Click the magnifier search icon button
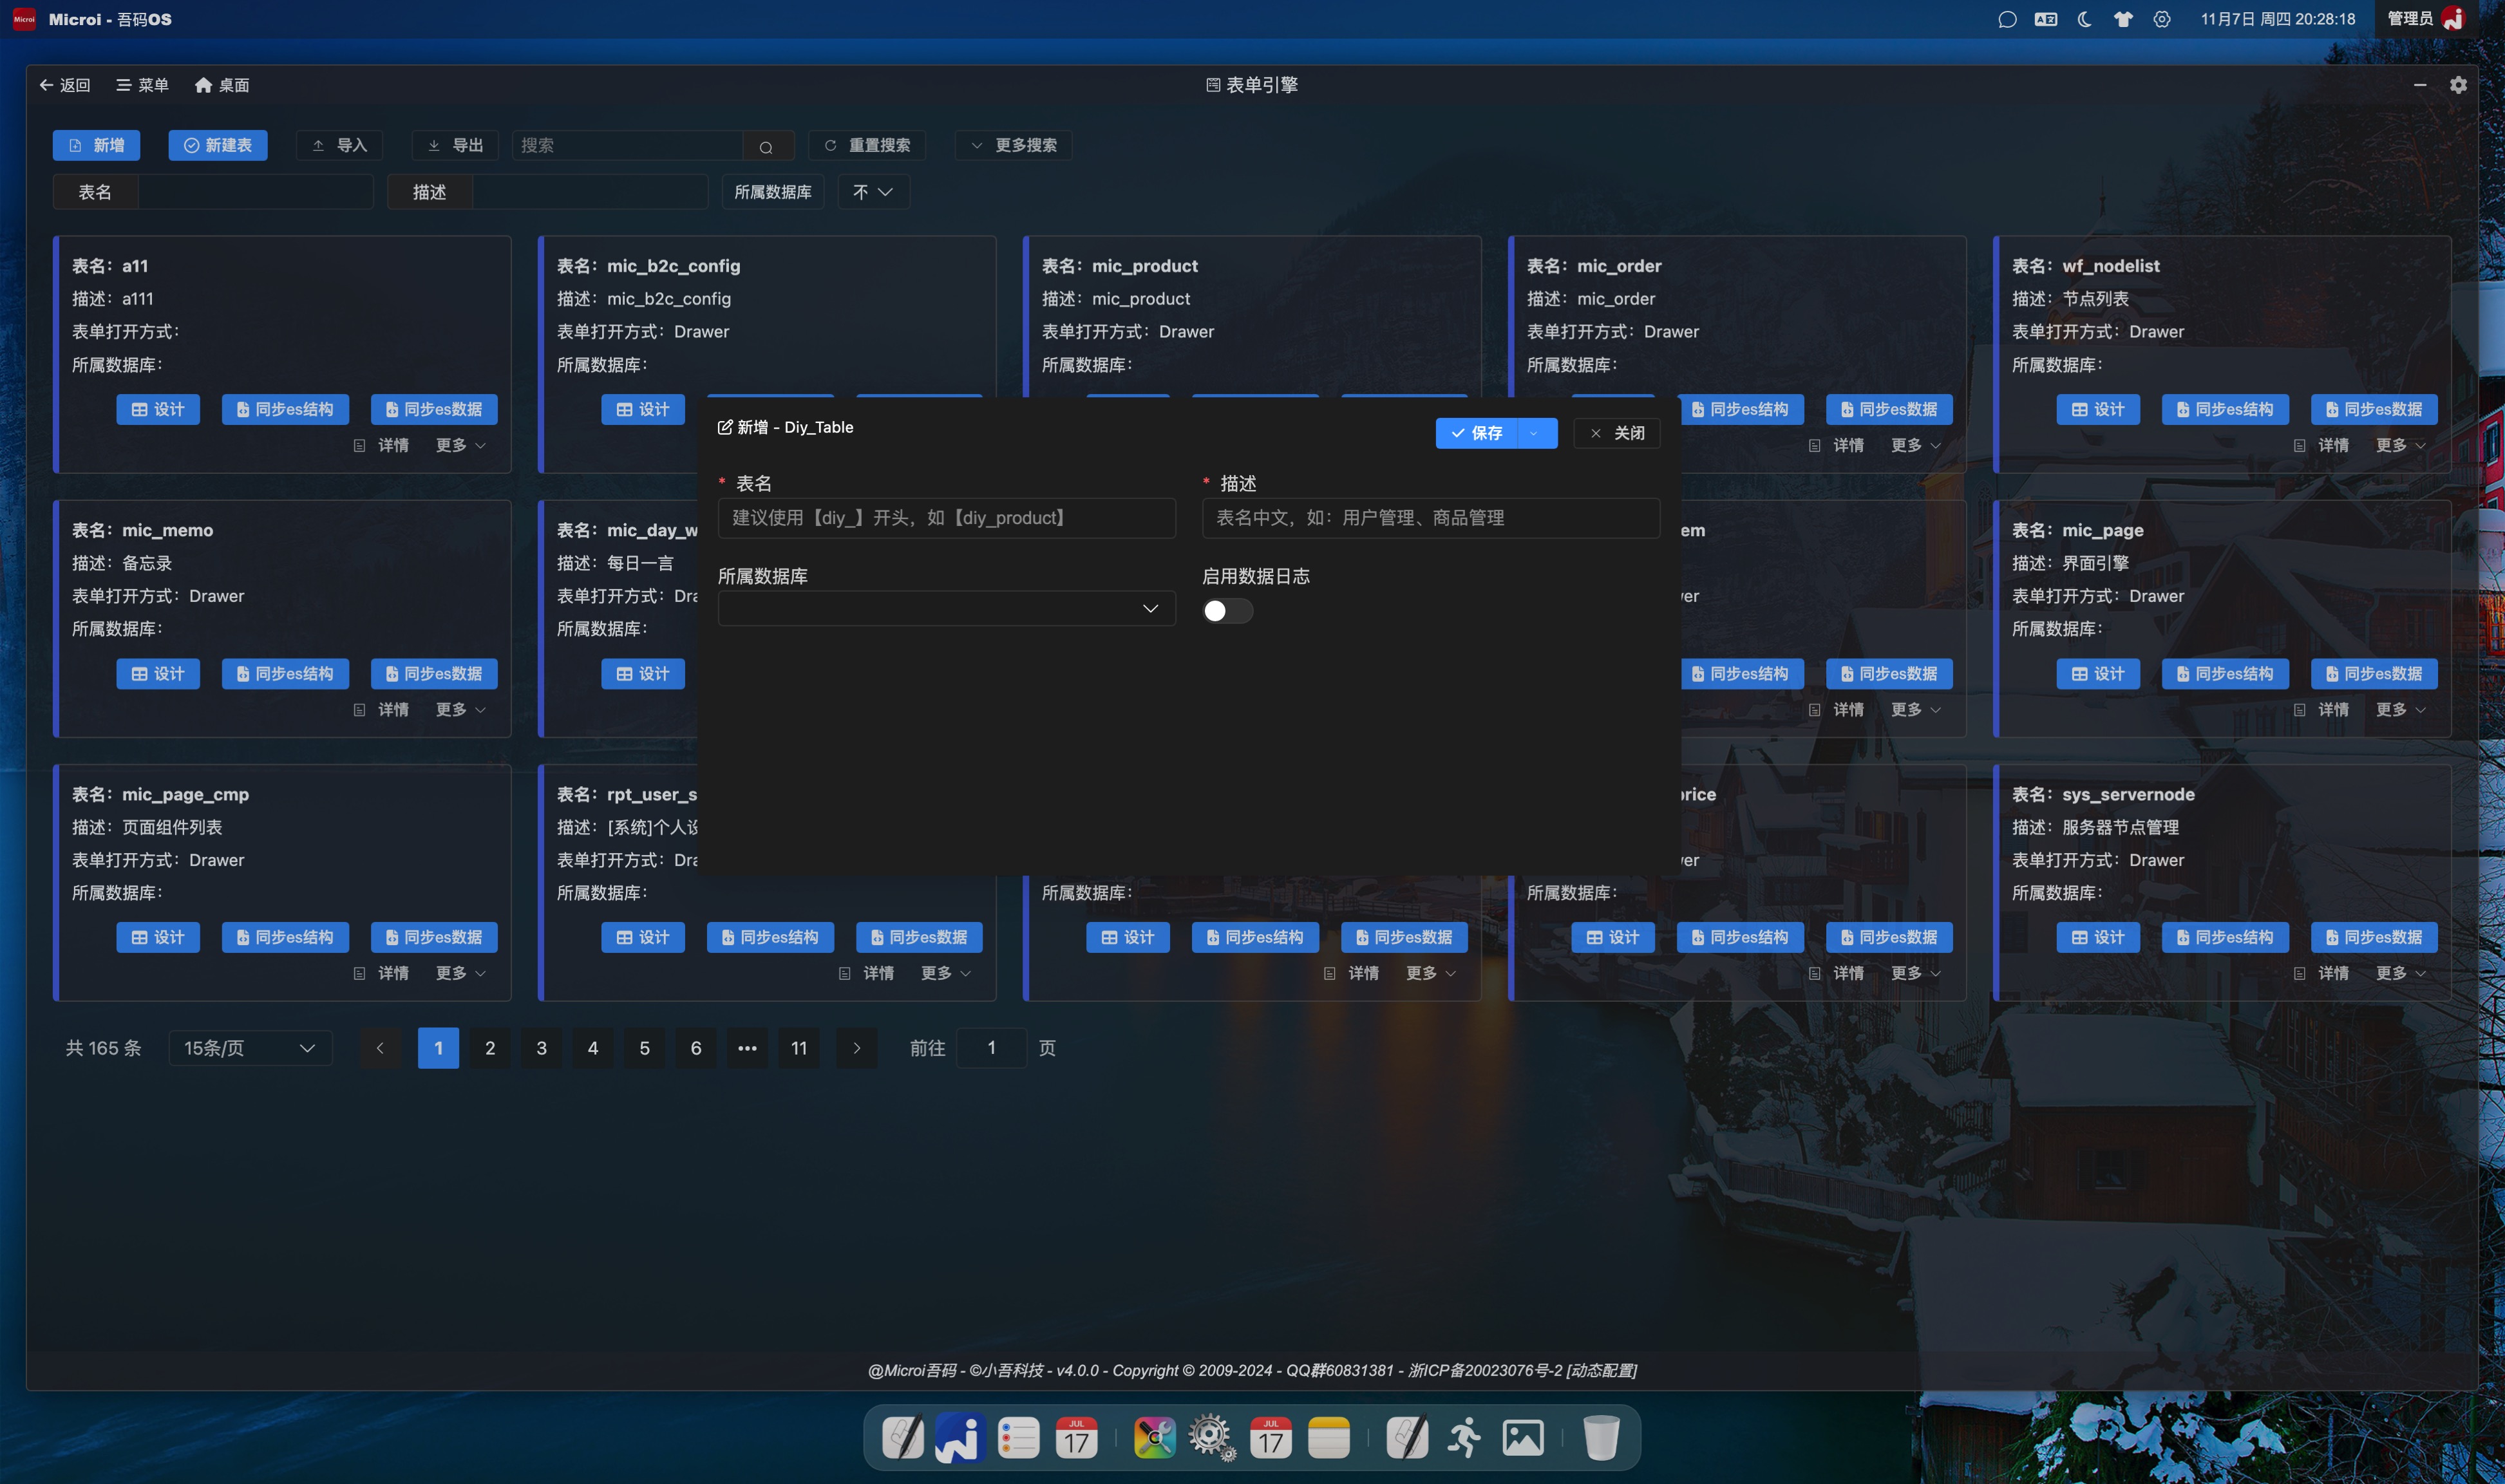This screenshot has width=2505, height=1484. point(766,146)
